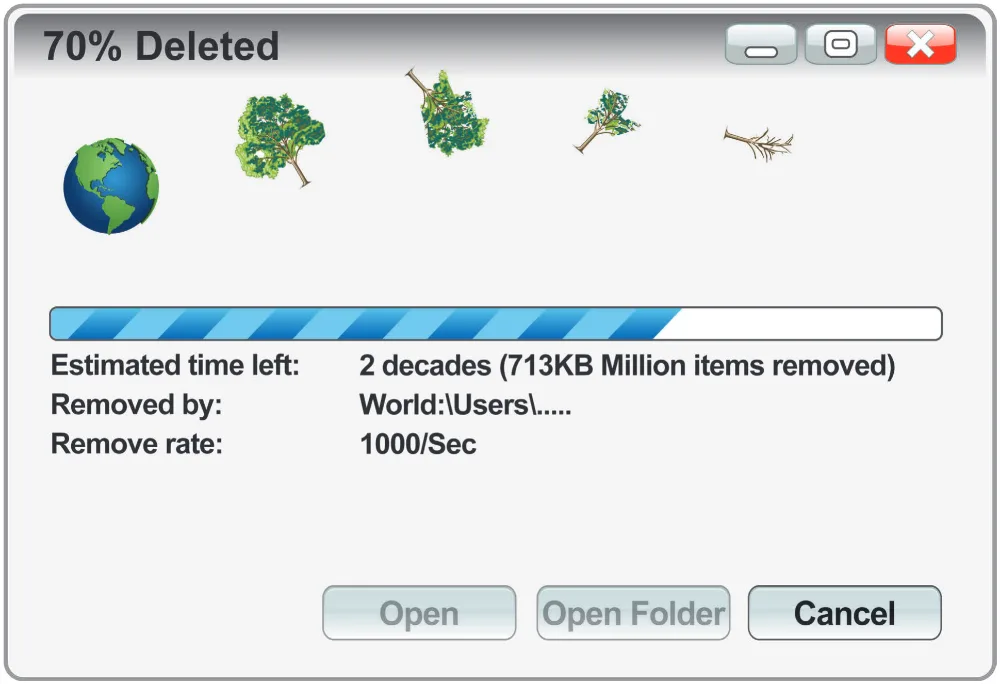The image size is (1000, 684).
Task: Click the Estimated time left label
Action: (x=175, y=366)
